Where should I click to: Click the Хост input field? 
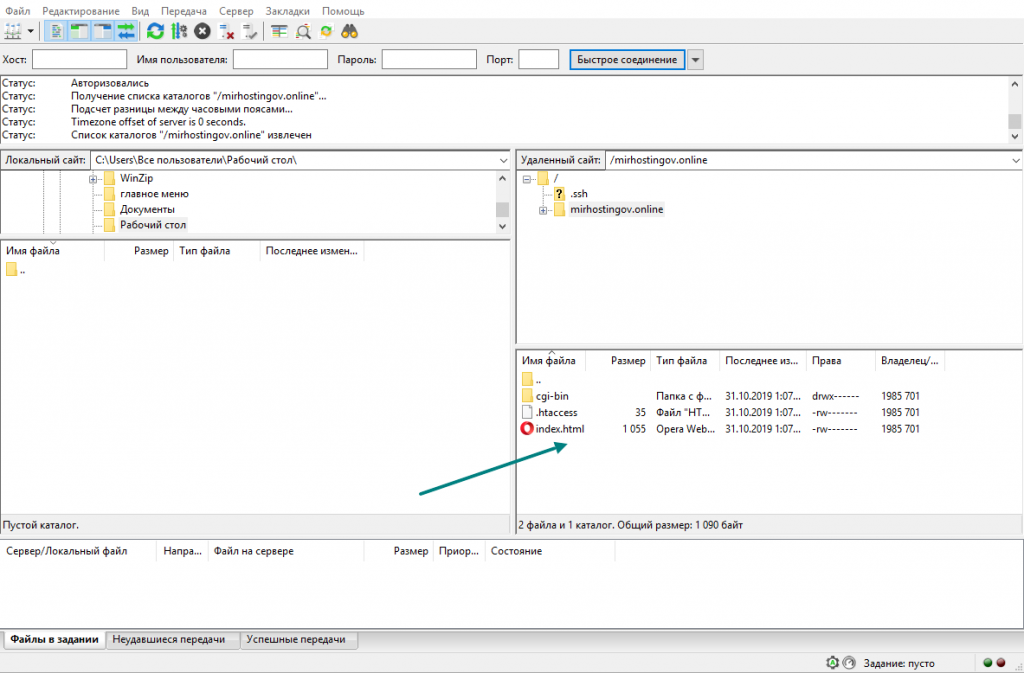[x=79, y=59]
